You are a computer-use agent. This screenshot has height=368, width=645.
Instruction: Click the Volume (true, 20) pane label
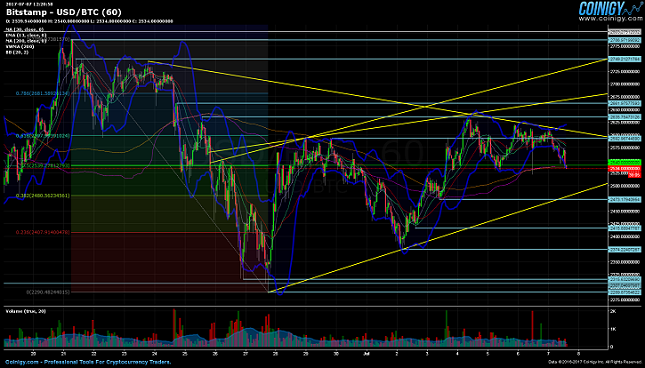click(26, 311)
